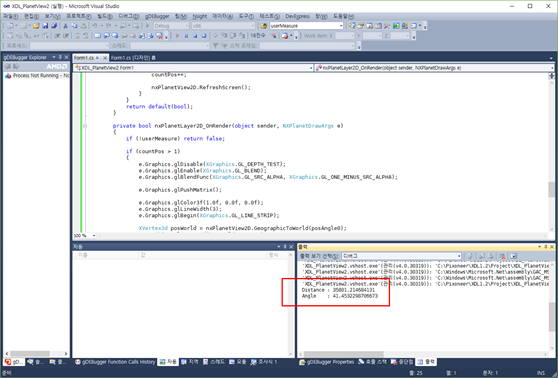Switch to 중단점 tab

tap(402, 362)
